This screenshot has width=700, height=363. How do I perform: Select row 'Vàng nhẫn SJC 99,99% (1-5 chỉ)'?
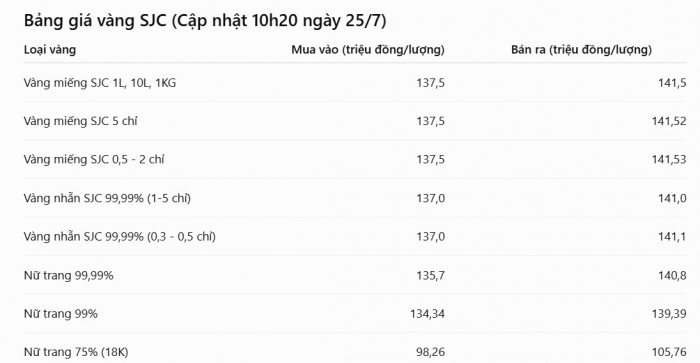pyautogui.click(x=355, y=198)
